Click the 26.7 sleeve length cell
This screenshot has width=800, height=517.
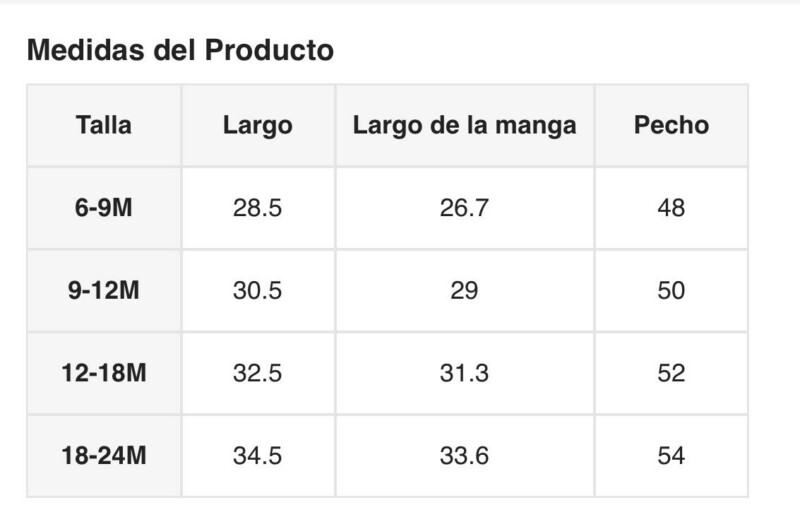click(464, 208)
